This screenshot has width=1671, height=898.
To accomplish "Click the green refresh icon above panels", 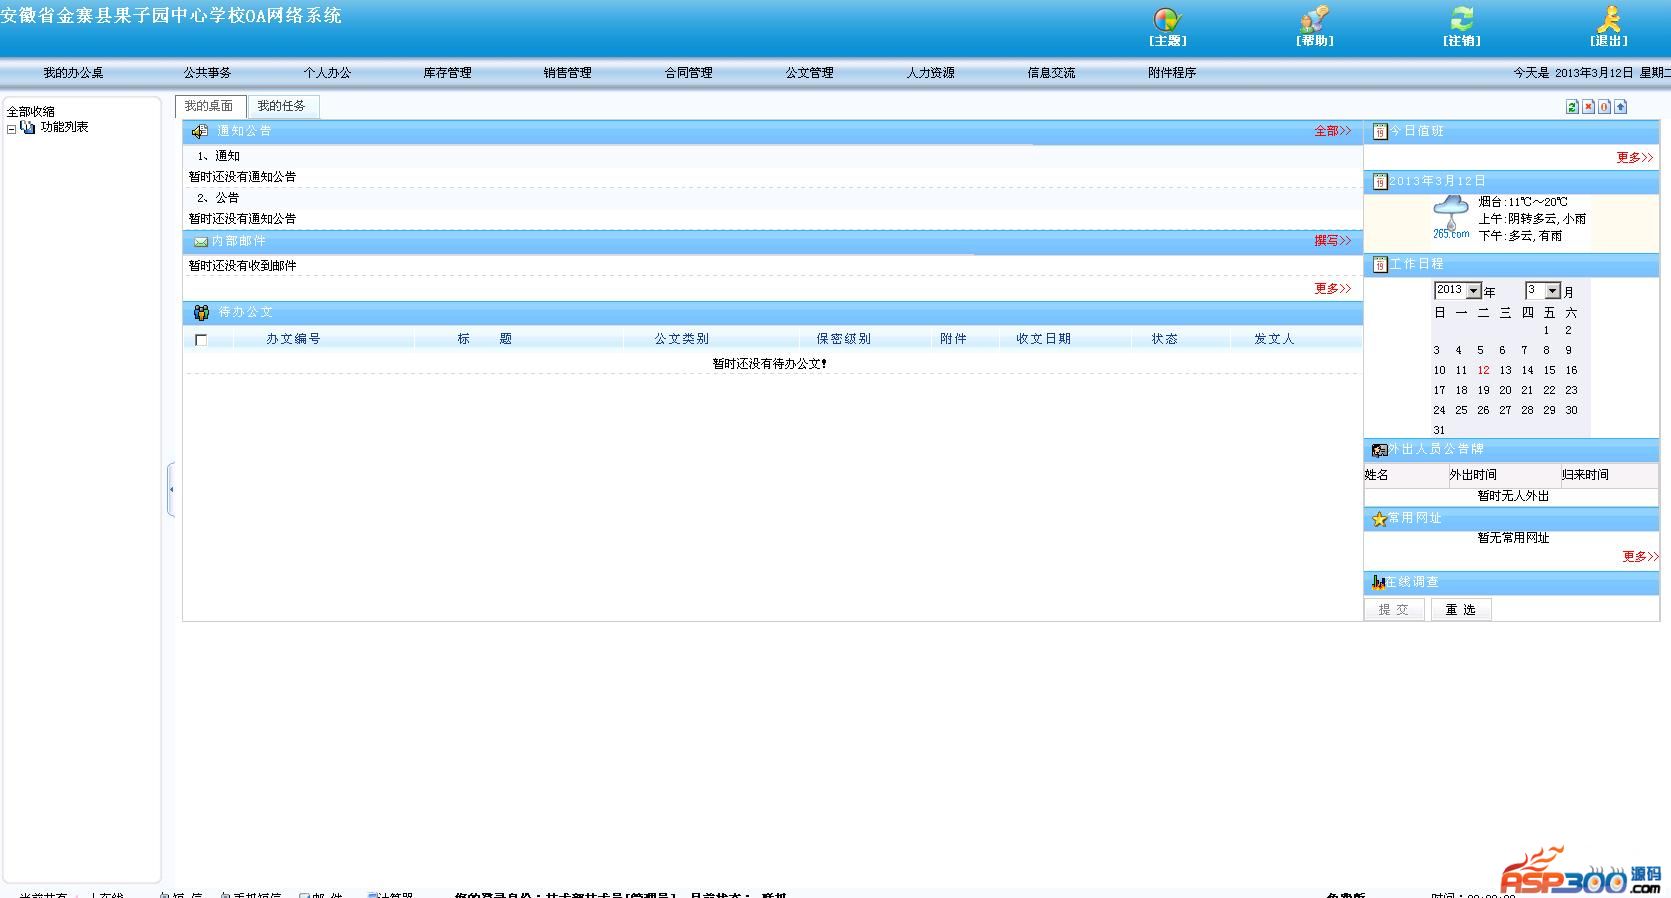I will point(1572,107).
